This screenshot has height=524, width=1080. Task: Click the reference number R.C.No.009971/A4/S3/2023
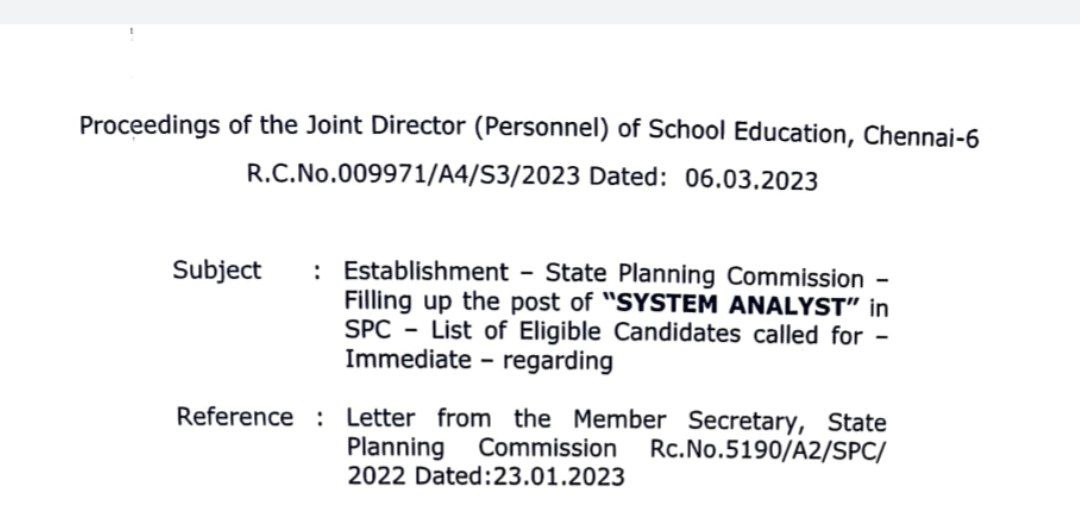413,176
